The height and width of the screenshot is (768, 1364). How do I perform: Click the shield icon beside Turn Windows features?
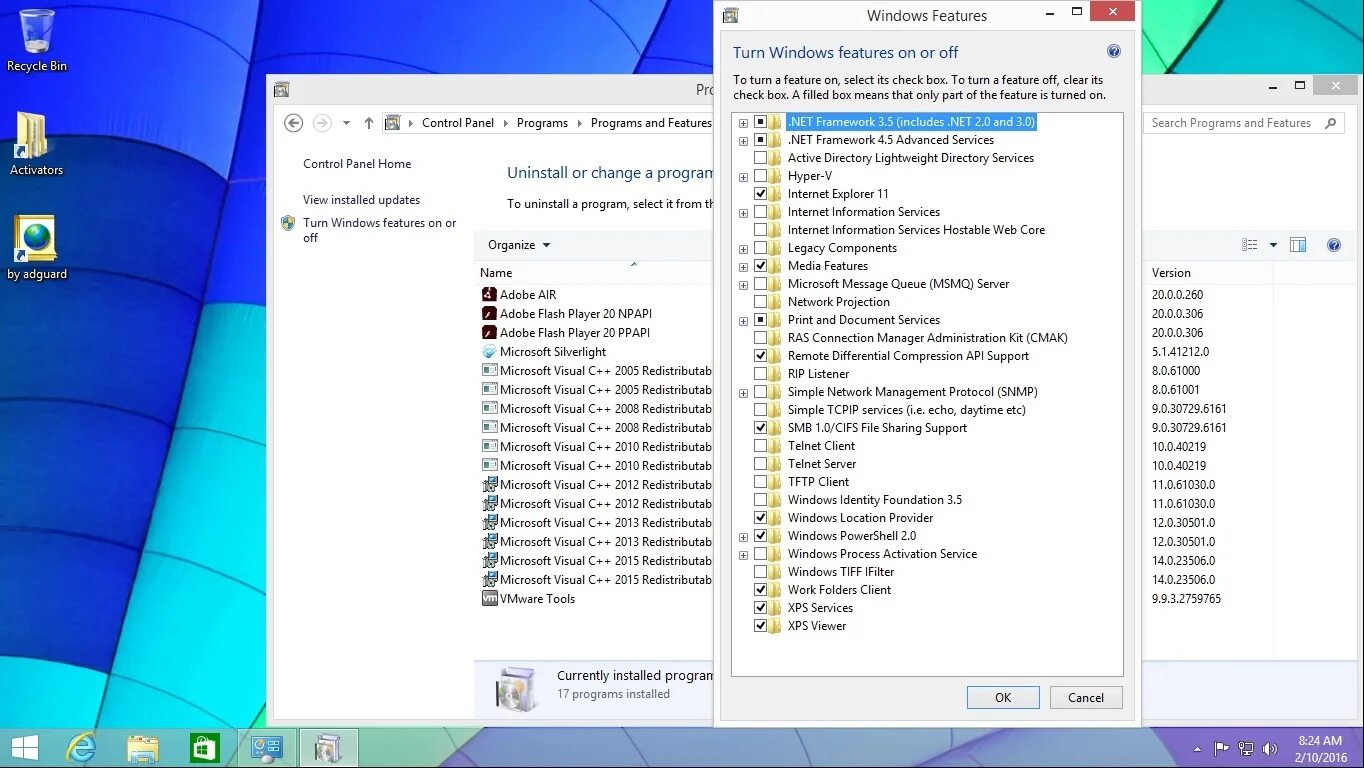[x=288, y=223]
